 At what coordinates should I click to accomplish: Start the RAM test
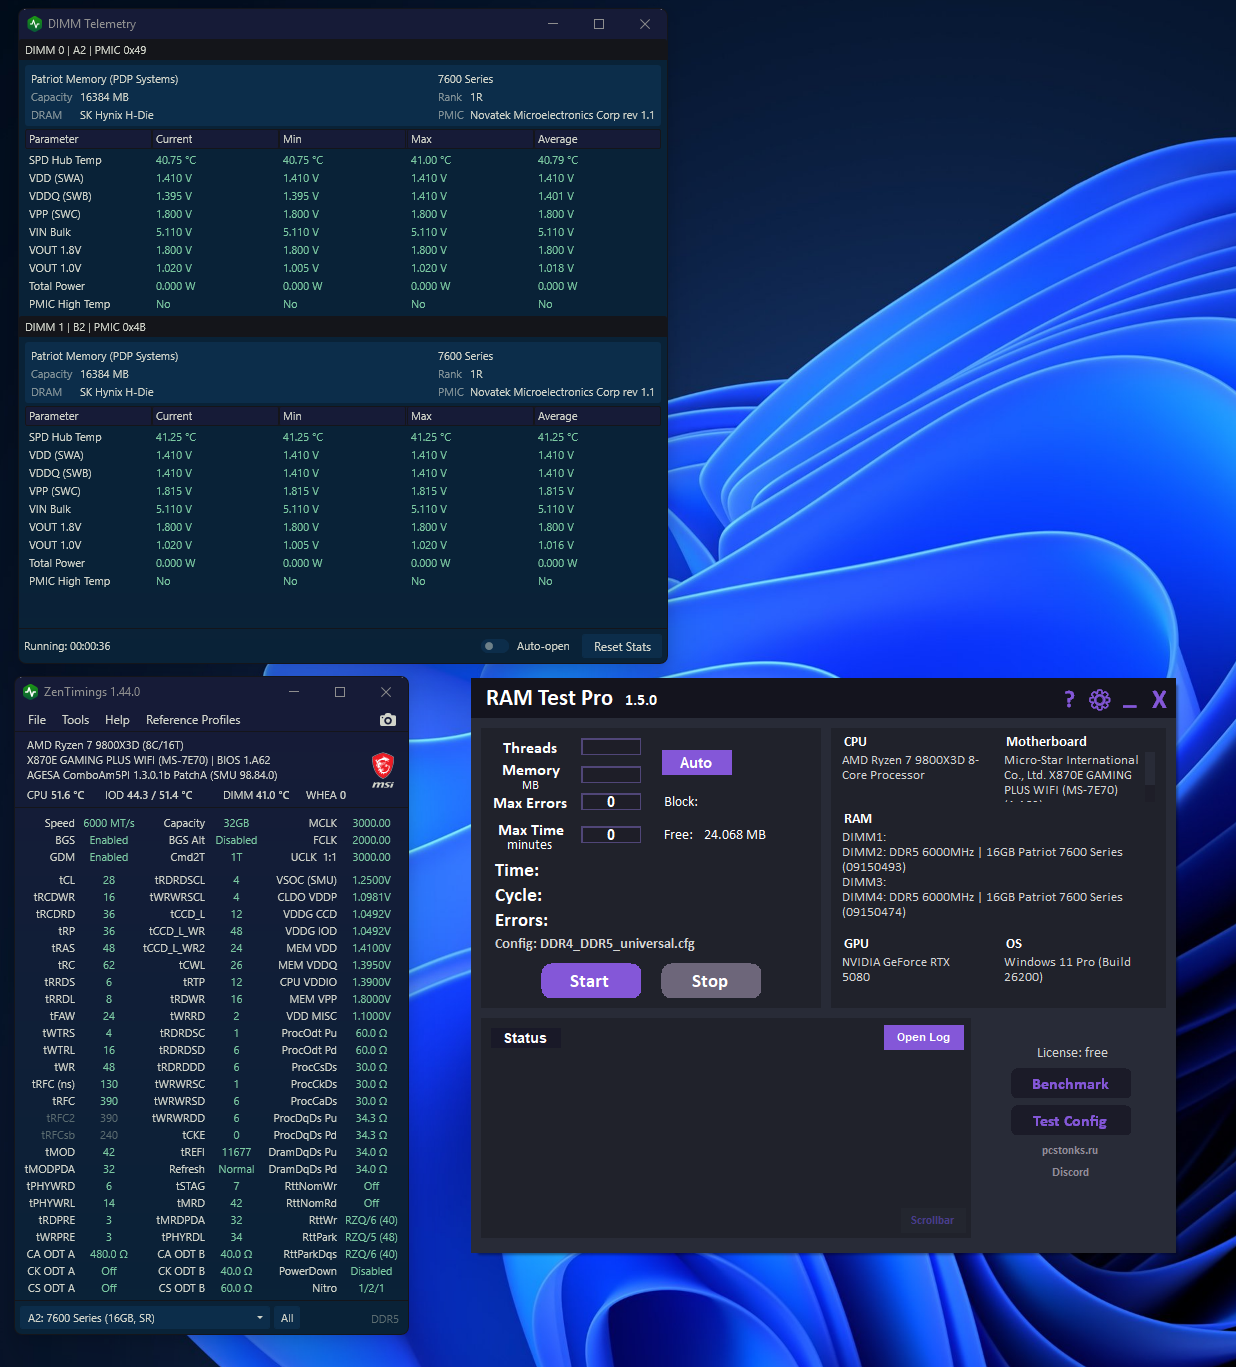(590, 981)
